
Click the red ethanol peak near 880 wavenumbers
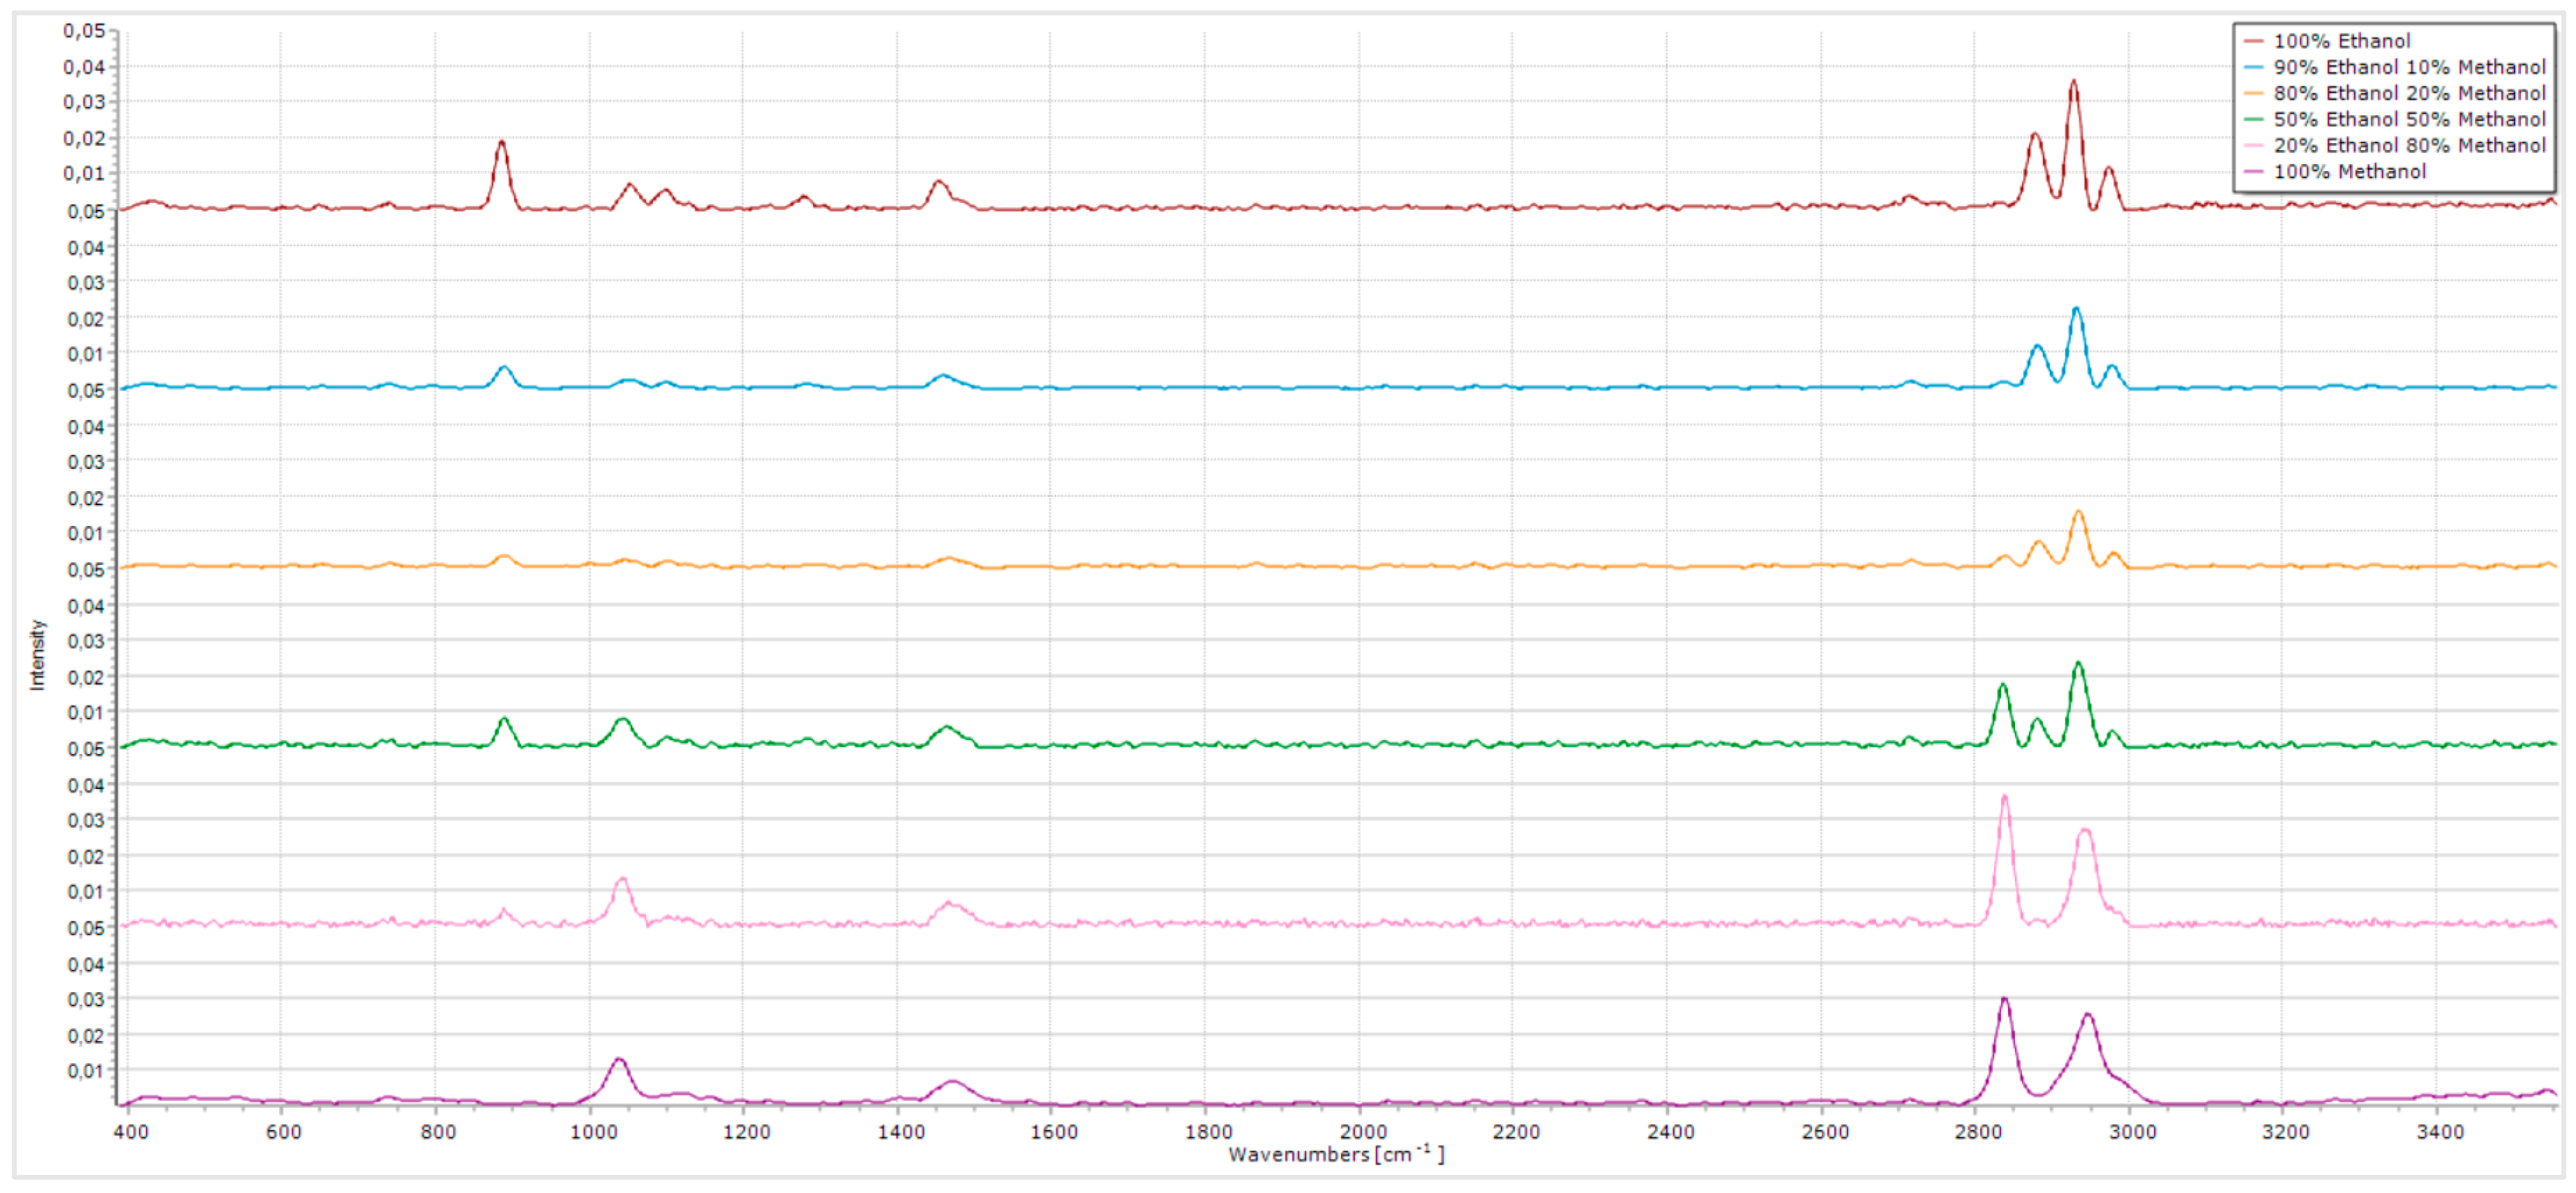[501, 144]
